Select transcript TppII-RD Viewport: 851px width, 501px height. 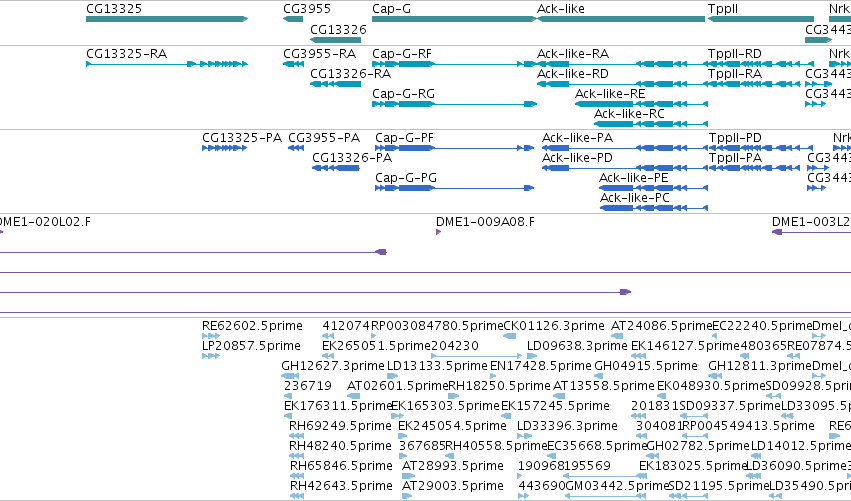click(x=734, y=54)
